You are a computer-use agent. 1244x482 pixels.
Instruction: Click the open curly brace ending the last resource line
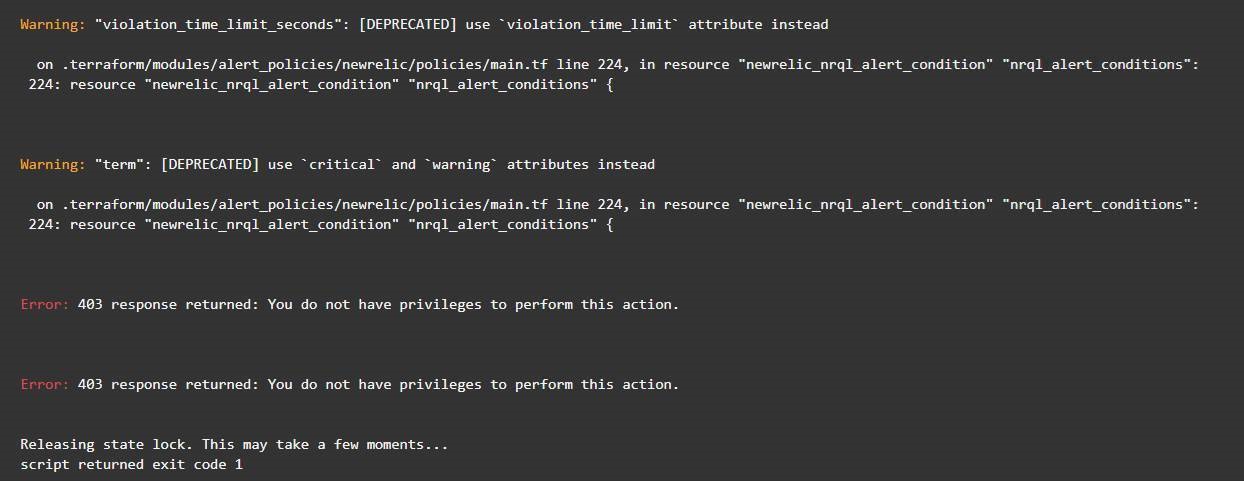(610, 224)
